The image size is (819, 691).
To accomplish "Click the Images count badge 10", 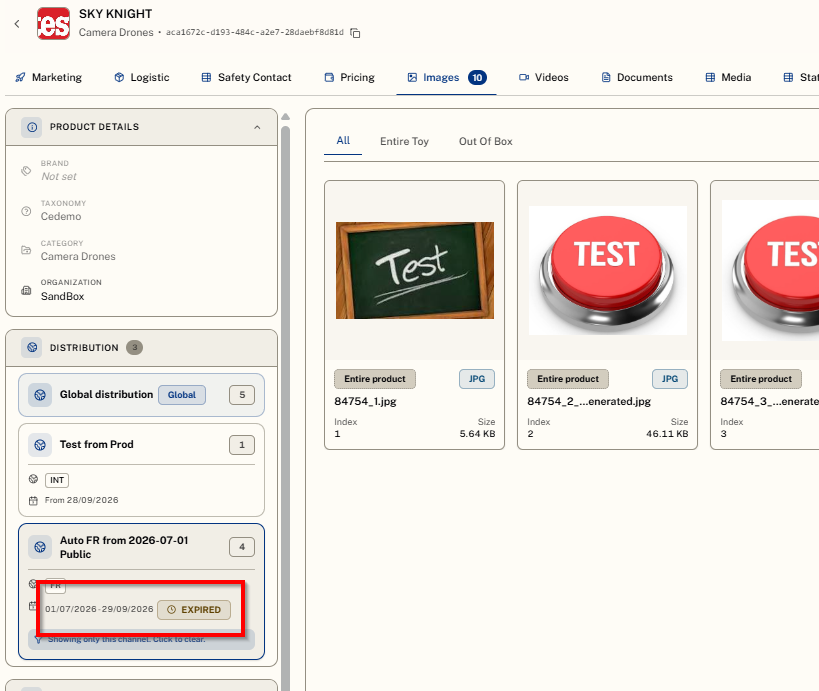I will point(477,77).
